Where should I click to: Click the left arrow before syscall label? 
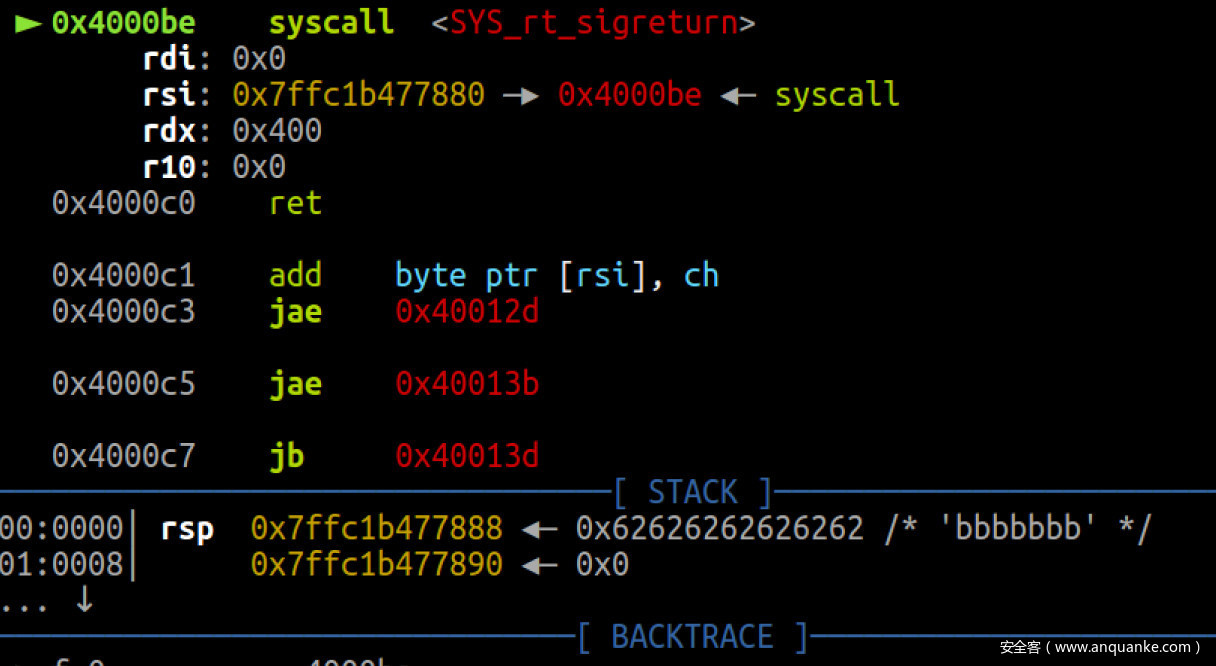pyautogui.click(x=738, y=96)
